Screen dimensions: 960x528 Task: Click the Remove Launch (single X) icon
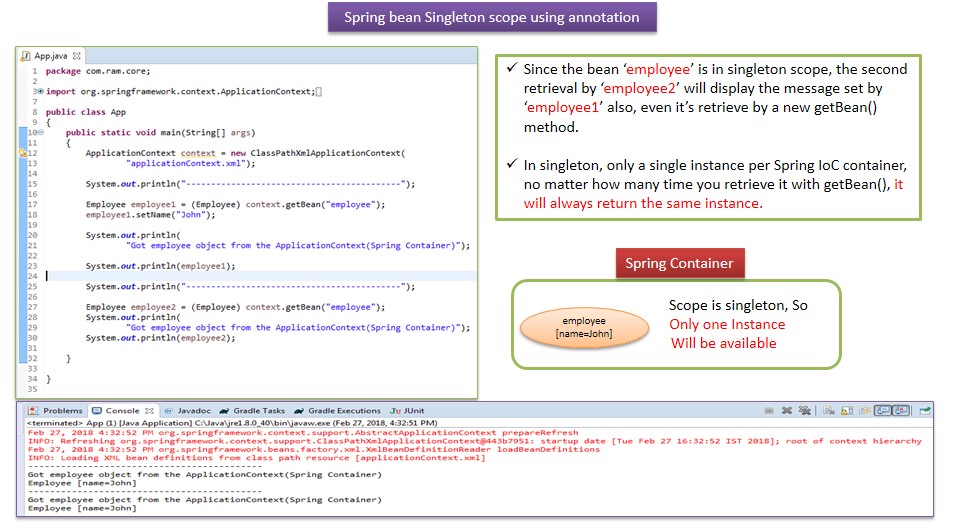click(787, 411)
